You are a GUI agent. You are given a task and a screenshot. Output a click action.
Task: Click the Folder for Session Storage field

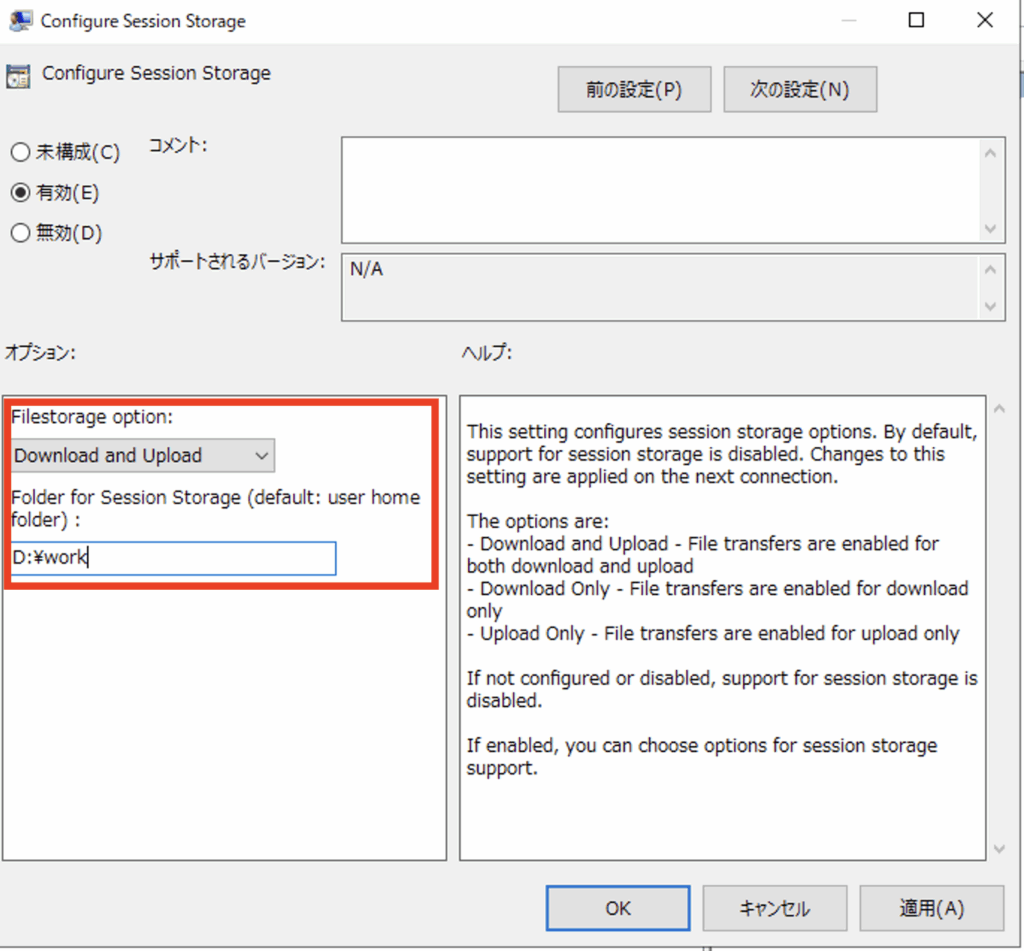[174, 558]
